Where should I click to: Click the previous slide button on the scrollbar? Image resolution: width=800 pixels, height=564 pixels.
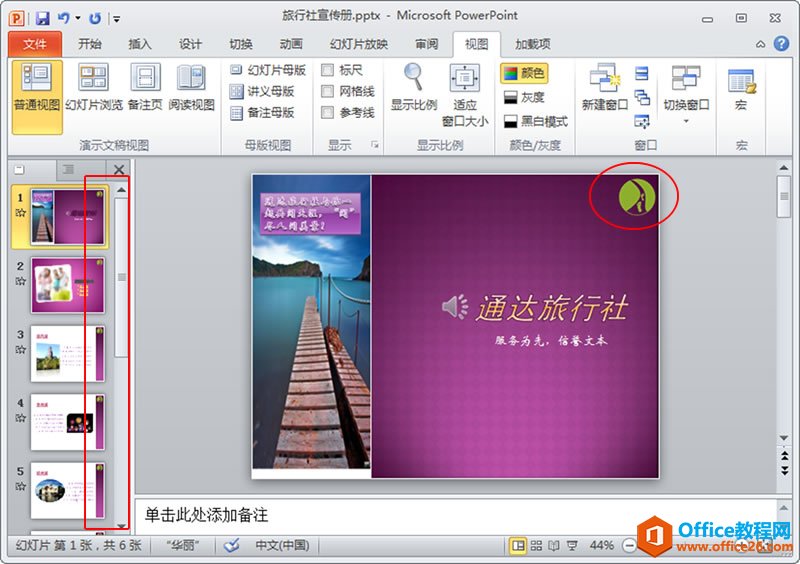point(784,456)
